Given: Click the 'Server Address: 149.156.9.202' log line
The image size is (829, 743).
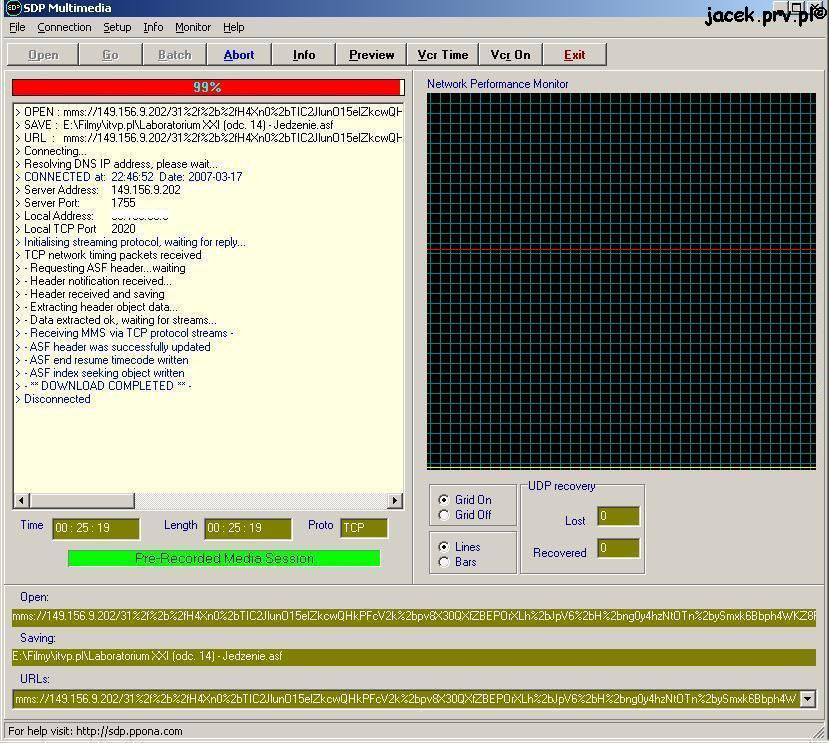Looking at the screenshot, I should pyautogui.click(x=98, y=190).
